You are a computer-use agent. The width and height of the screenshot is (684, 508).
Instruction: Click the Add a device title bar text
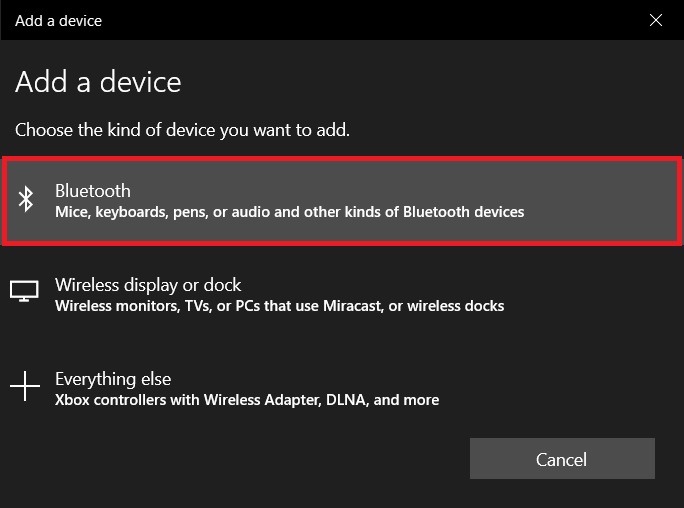click(58, 21)
